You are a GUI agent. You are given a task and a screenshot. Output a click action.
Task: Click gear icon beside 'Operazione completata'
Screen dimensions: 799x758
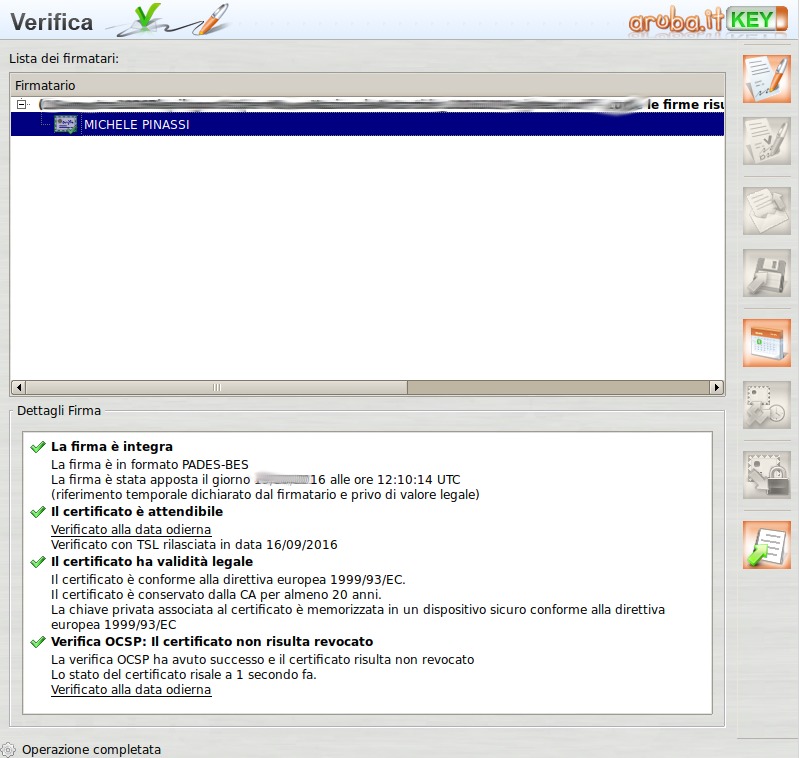[9, 749]
